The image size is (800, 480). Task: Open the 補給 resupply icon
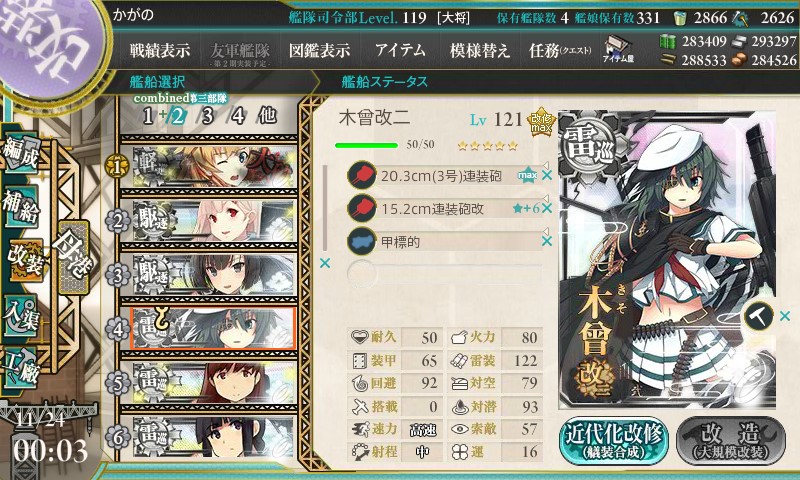coord(21,207)
